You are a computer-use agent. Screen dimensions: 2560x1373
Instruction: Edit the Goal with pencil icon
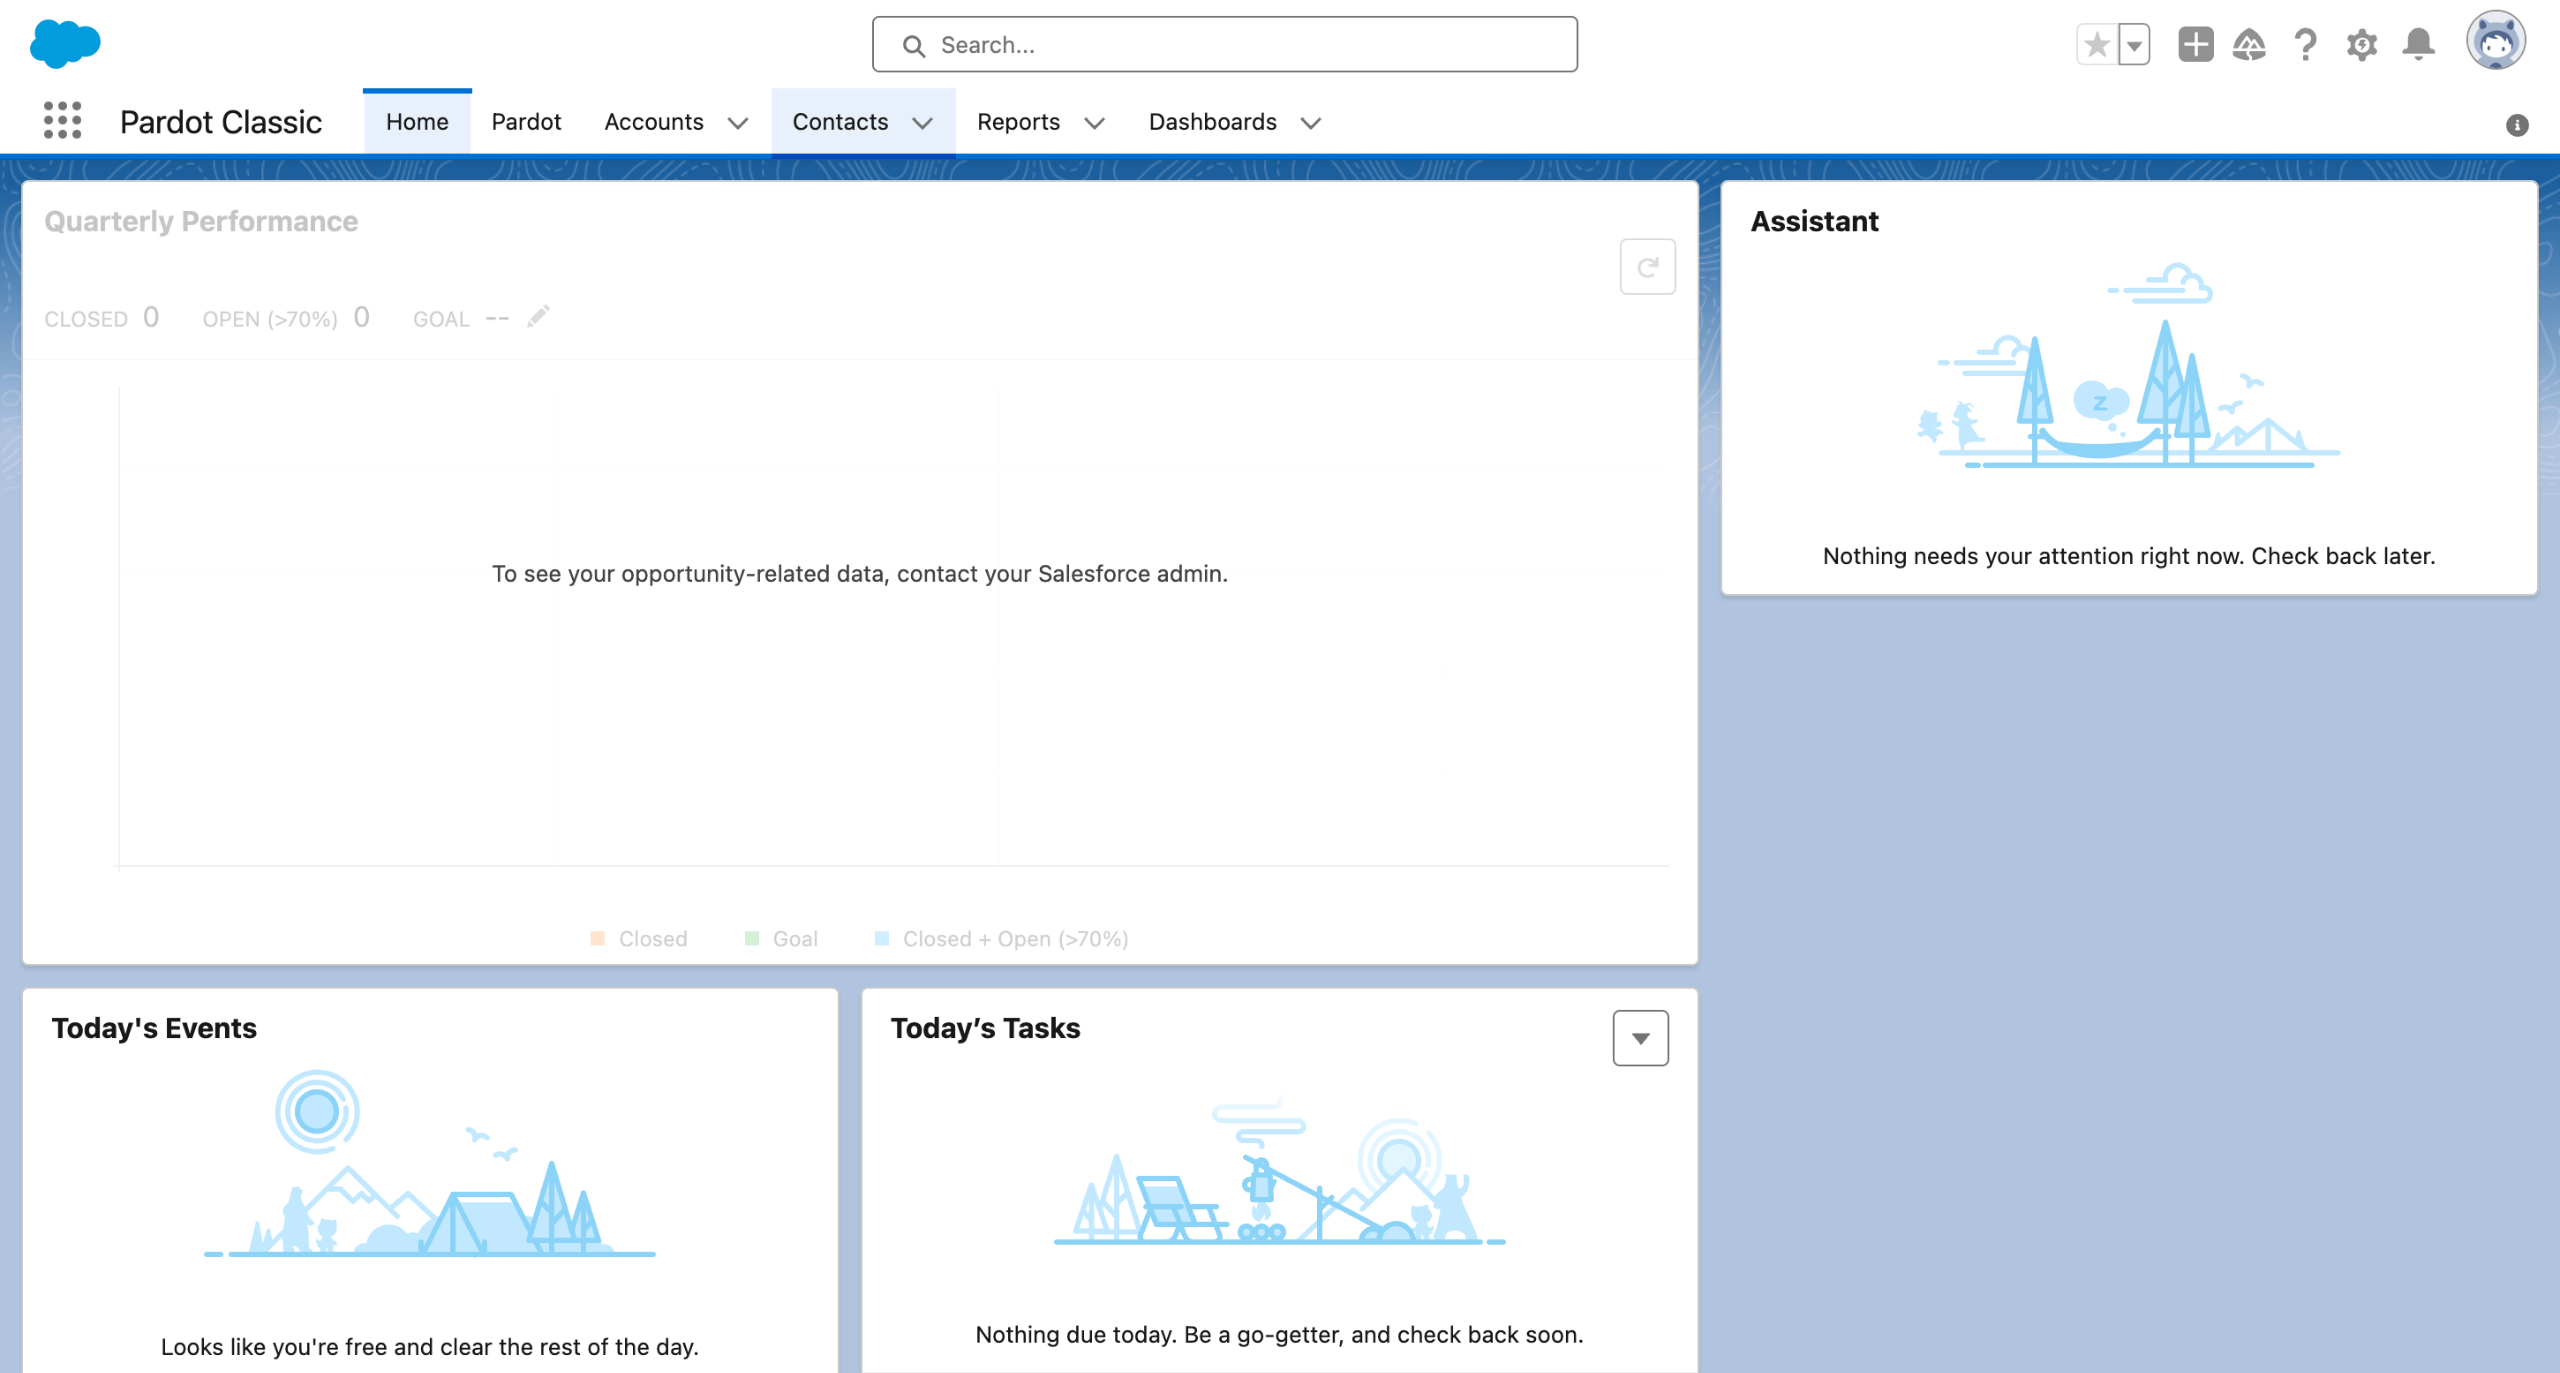point(538,317)
